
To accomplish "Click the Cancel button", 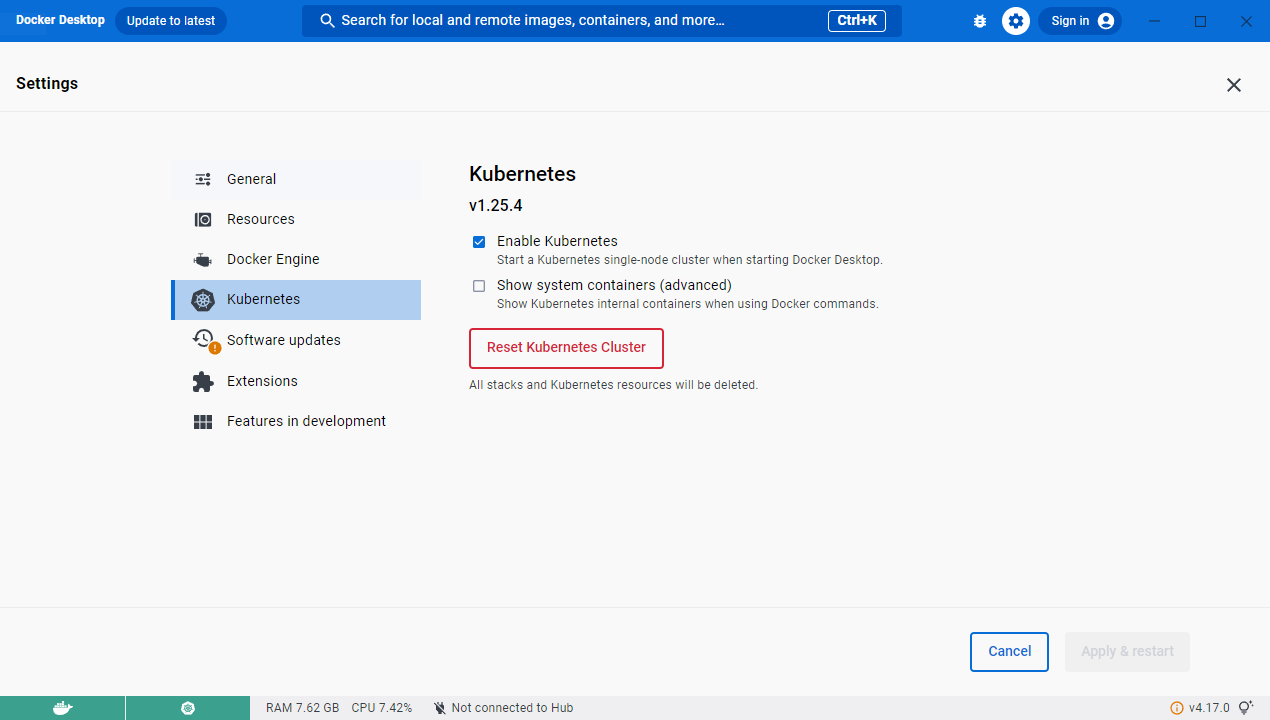I will [x=1009, y=652].
